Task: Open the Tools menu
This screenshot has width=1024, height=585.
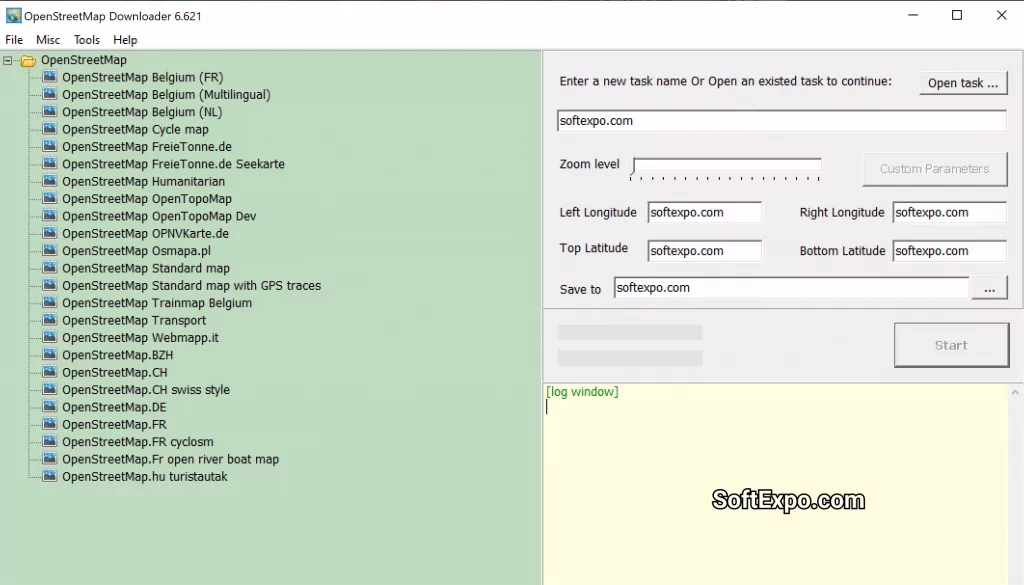Action: [85, 40]
